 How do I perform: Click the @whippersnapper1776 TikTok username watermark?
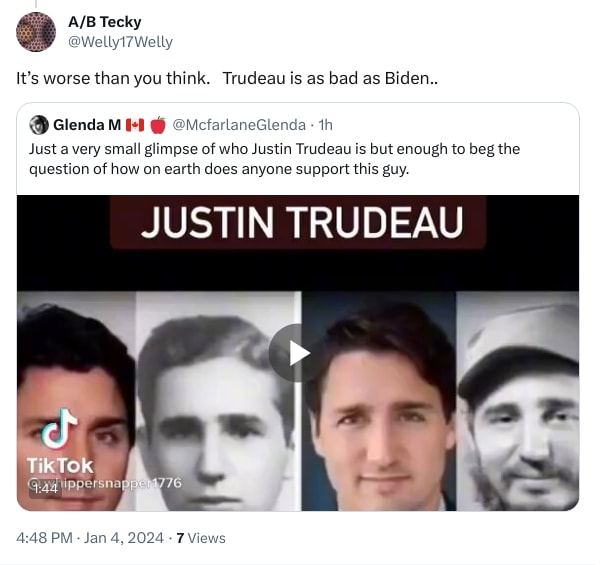(106, 483)
